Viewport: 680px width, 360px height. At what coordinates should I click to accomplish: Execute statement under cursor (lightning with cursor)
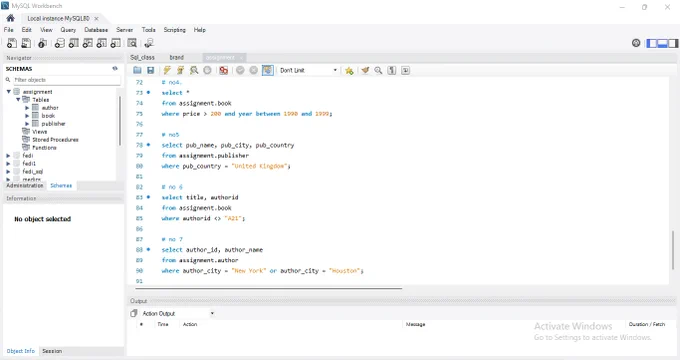[180, 70]
